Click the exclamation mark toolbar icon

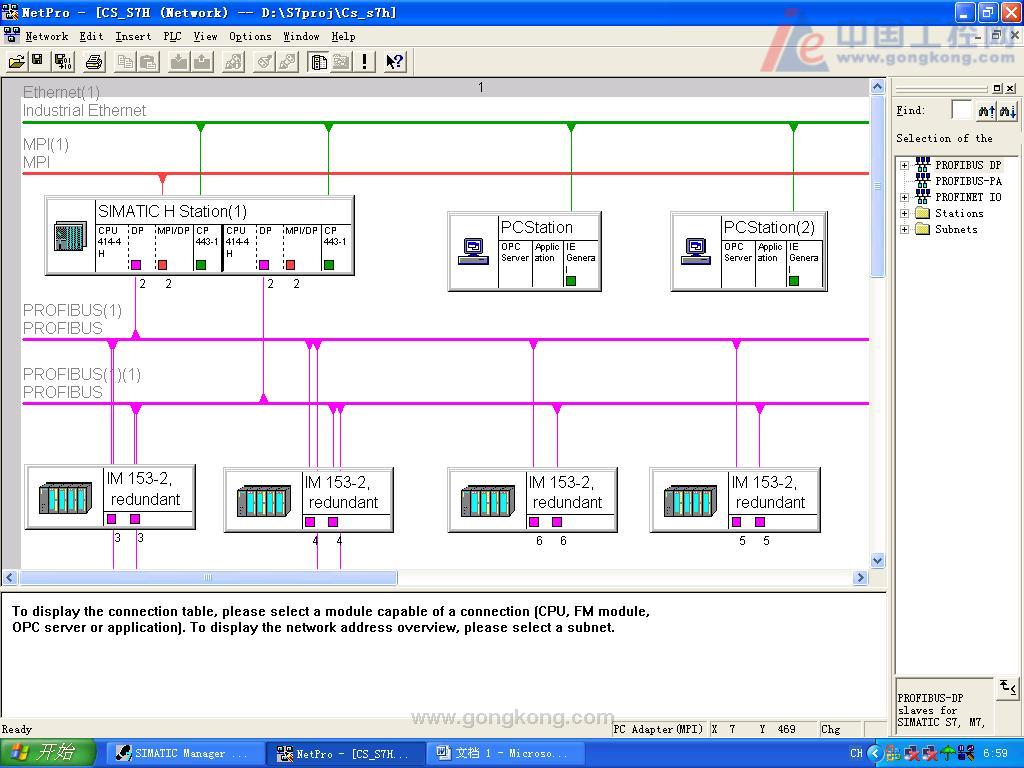click(x=364, y=61)
